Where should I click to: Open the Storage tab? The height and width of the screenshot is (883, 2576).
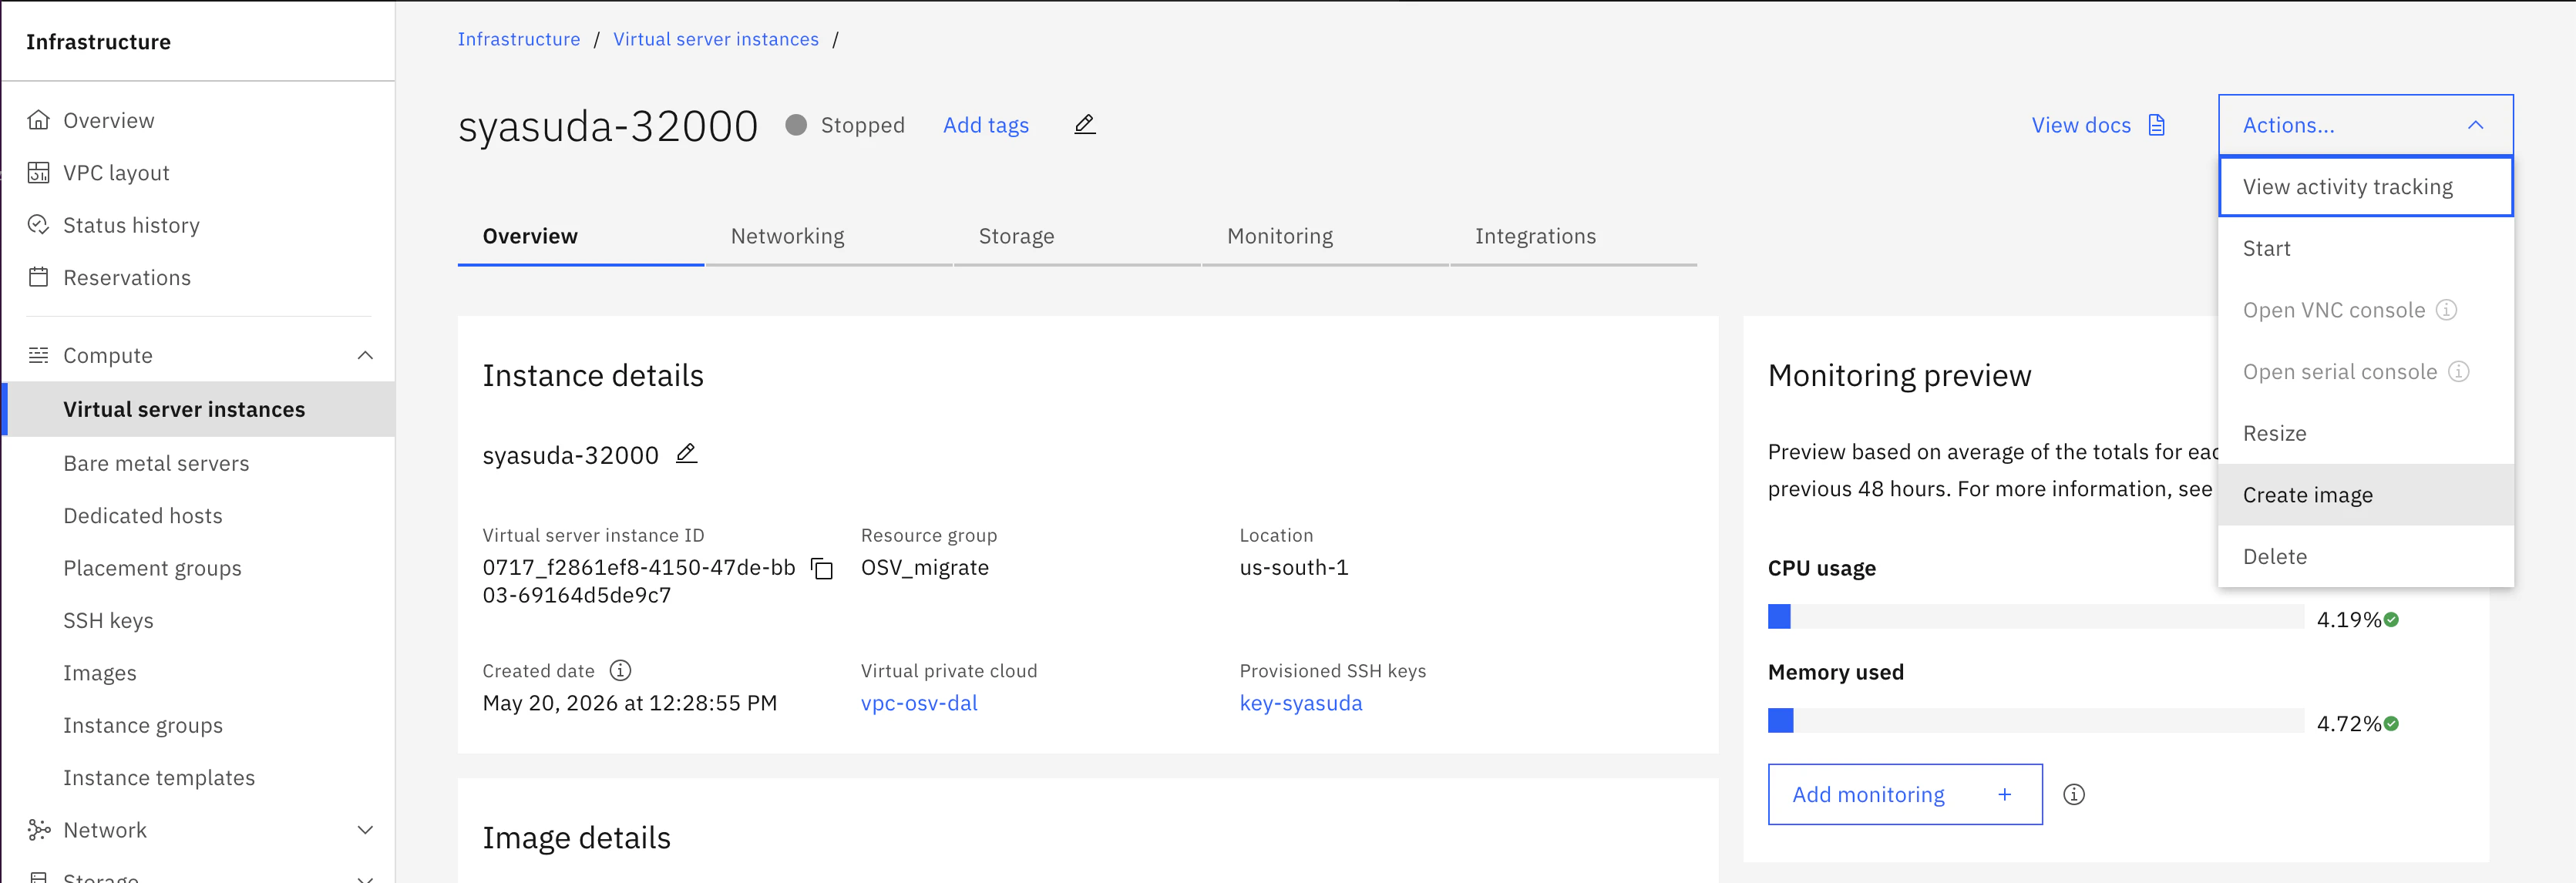1077,236
